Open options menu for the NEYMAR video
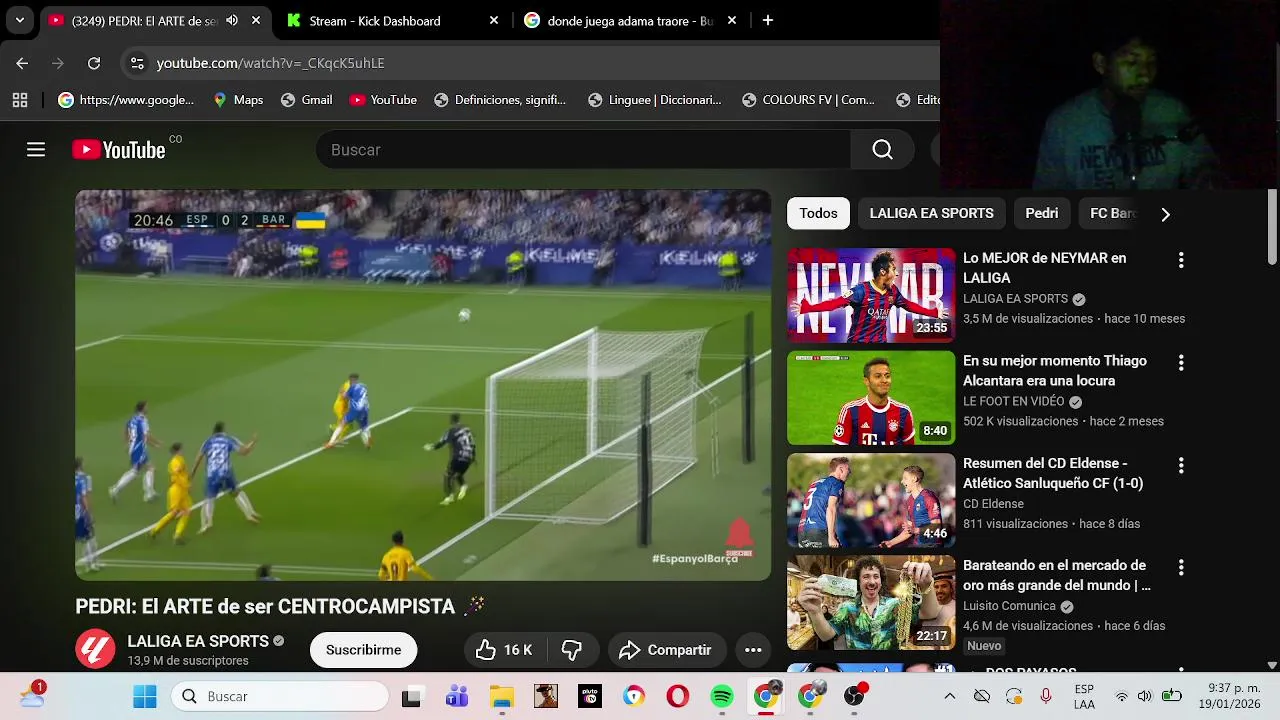 (x=1181, y=260)
